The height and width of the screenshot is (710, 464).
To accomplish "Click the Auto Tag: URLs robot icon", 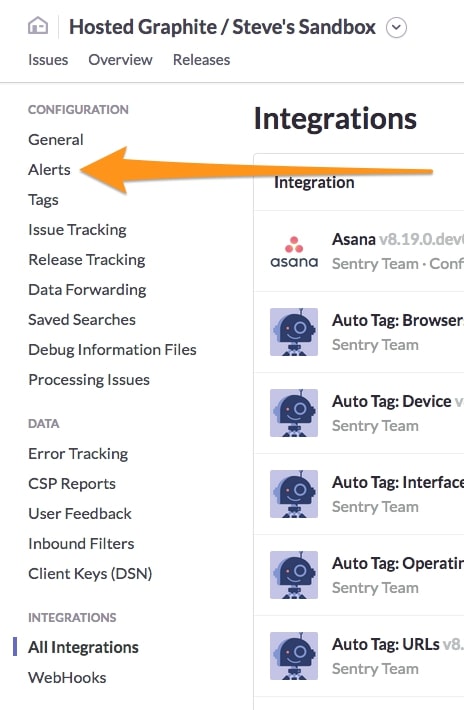I will 294,656.
